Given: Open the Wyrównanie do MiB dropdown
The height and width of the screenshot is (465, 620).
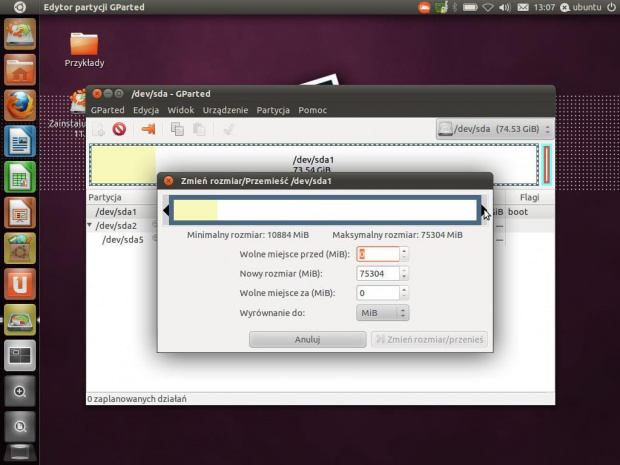Looking at the screenshot, I should click(382, 313).
